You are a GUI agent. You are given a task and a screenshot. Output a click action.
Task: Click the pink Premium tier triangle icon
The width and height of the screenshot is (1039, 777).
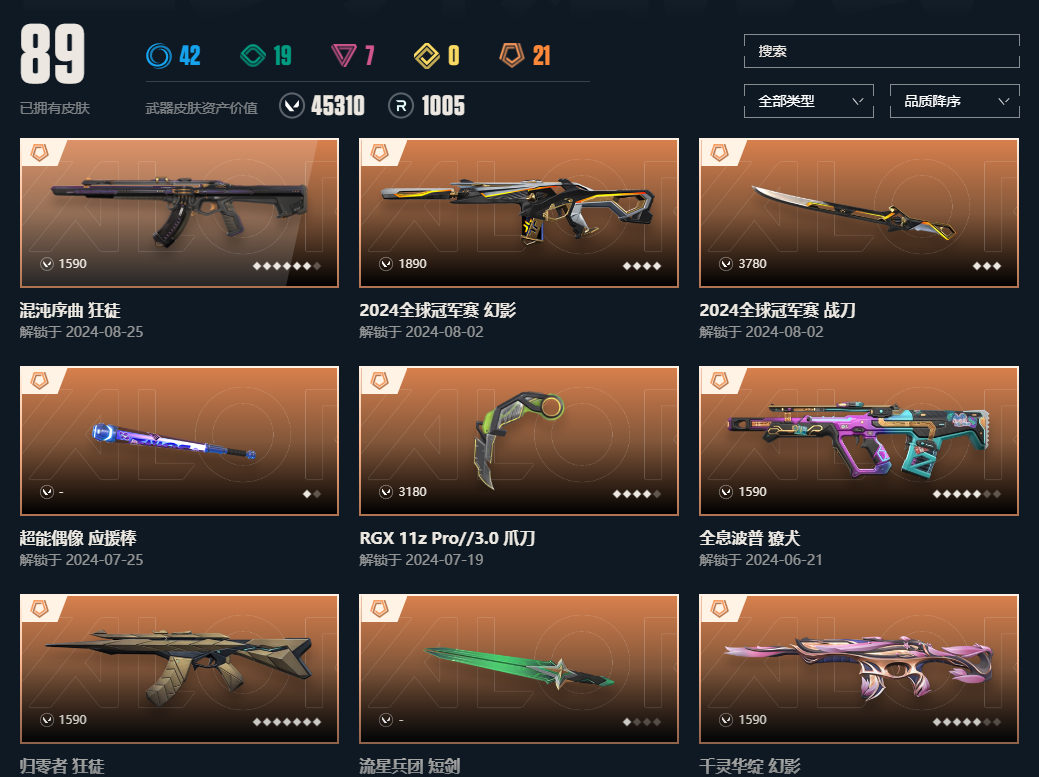click(x=344, y=56)
